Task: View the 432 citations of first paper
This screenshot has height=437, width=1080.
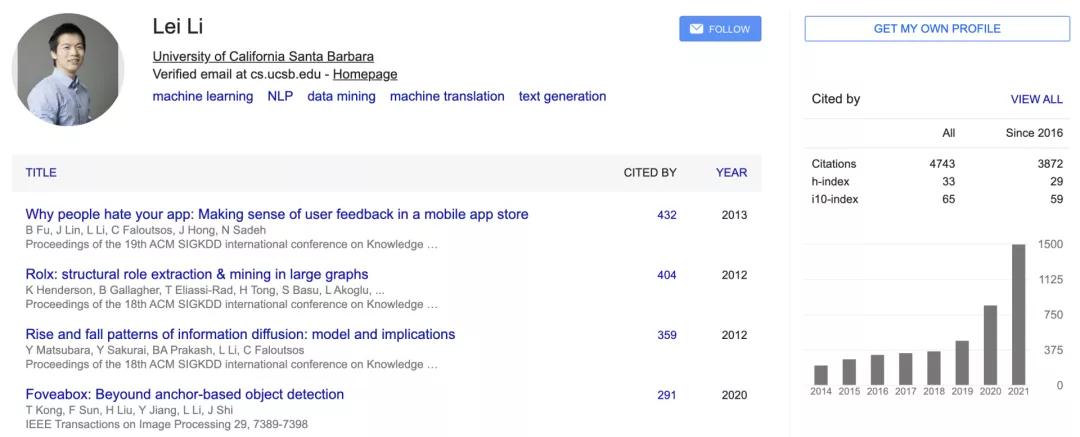Action: point(666,215)
